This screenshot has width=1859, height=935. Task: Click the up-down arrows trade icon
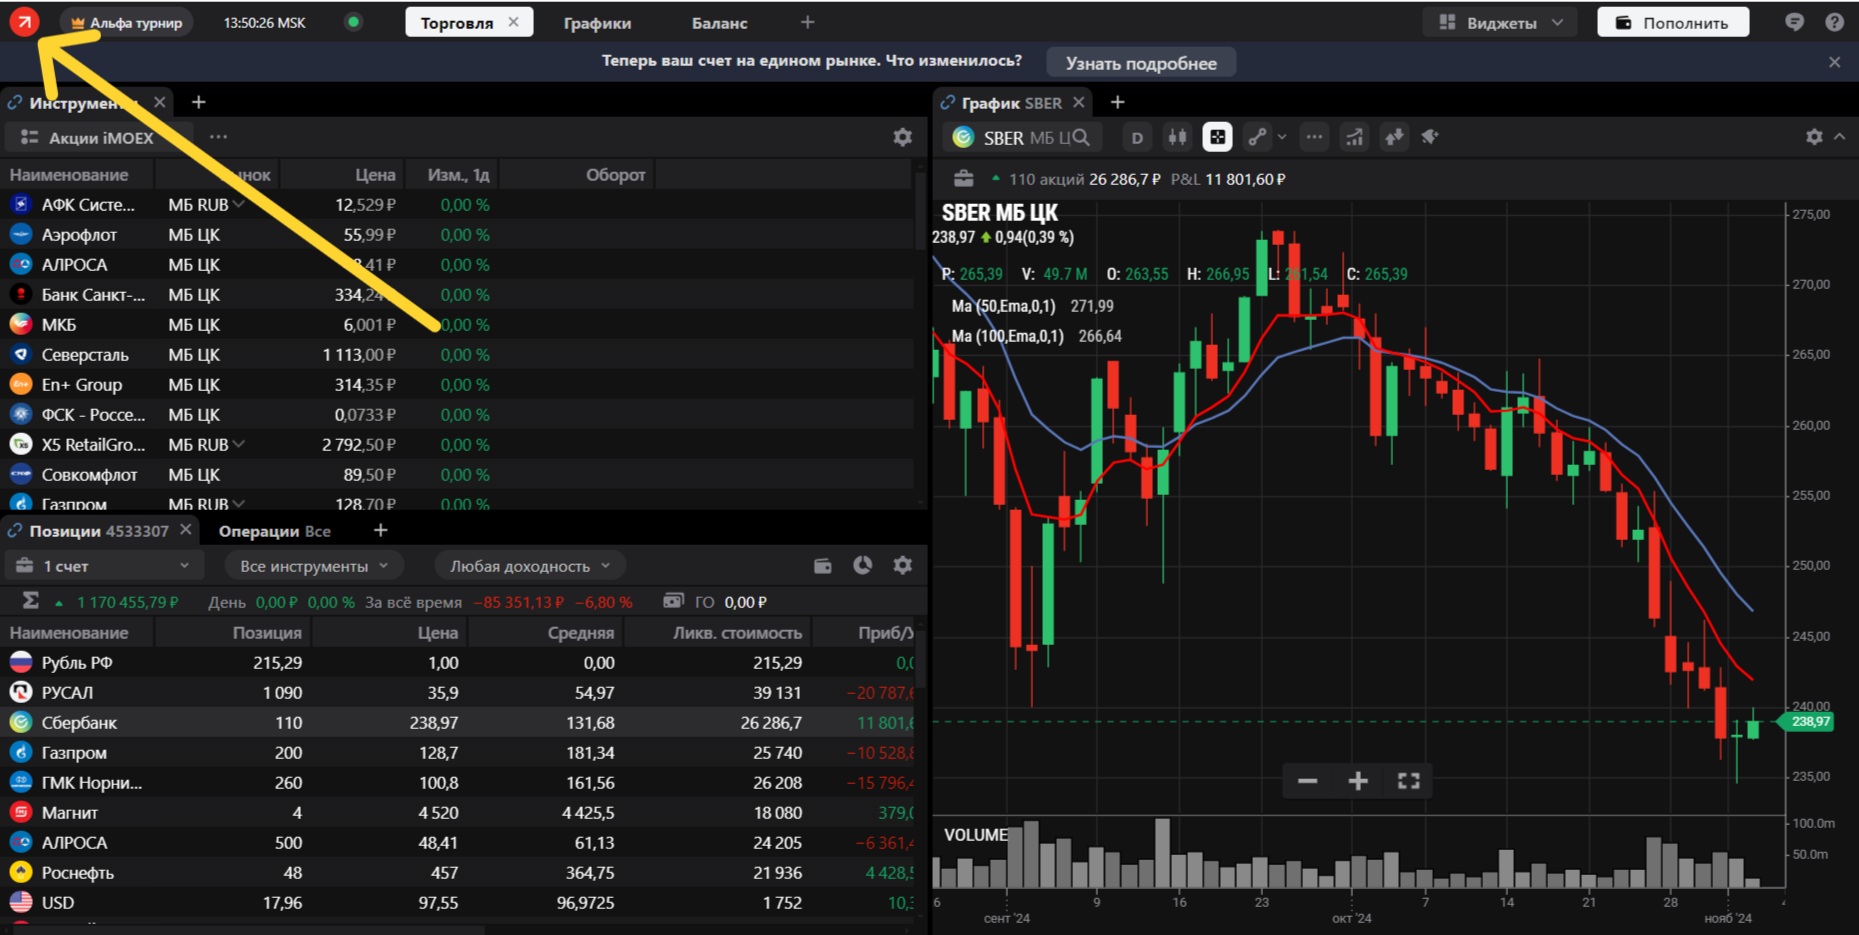pyautogui.click(x=1394, y=137)
